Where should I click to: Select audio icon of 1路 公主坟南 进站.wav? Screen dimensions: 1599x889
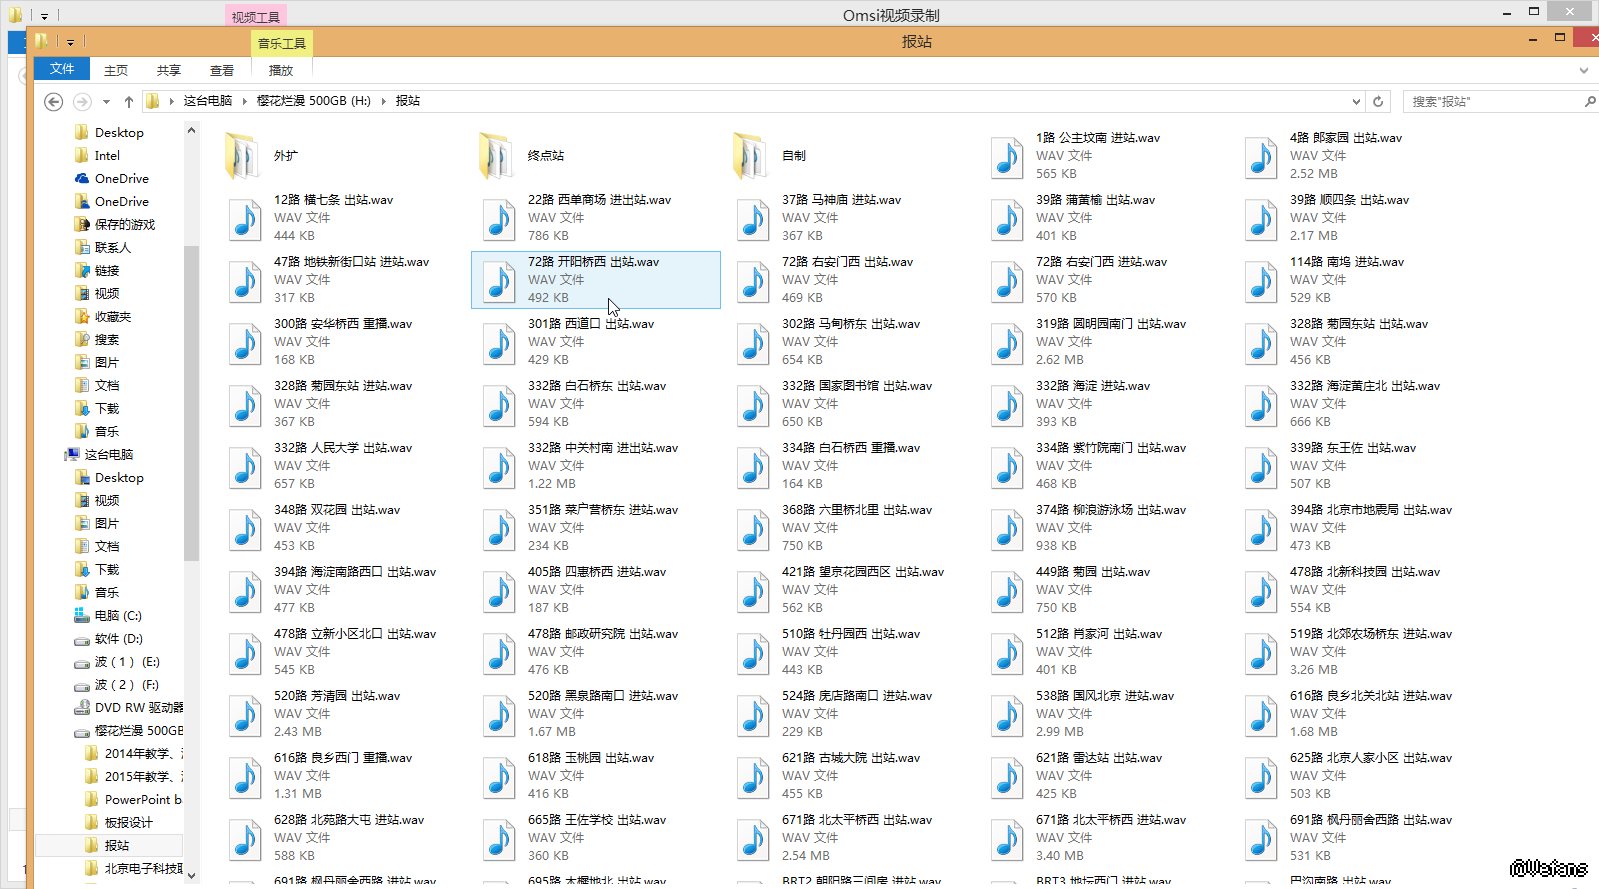pos(1007,156)
